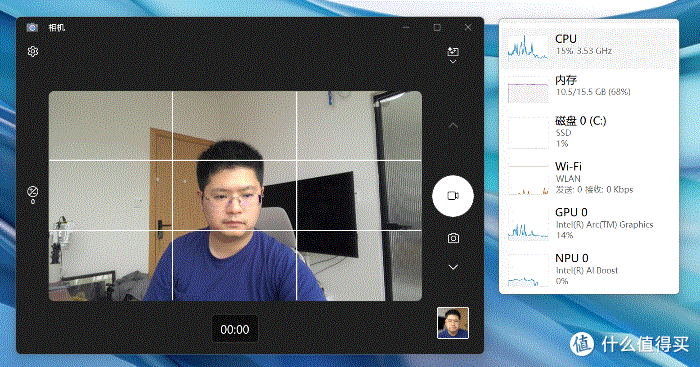Click the Wi-Fi throughput graph
Screen dimensions: 700x367
[528, 179]
